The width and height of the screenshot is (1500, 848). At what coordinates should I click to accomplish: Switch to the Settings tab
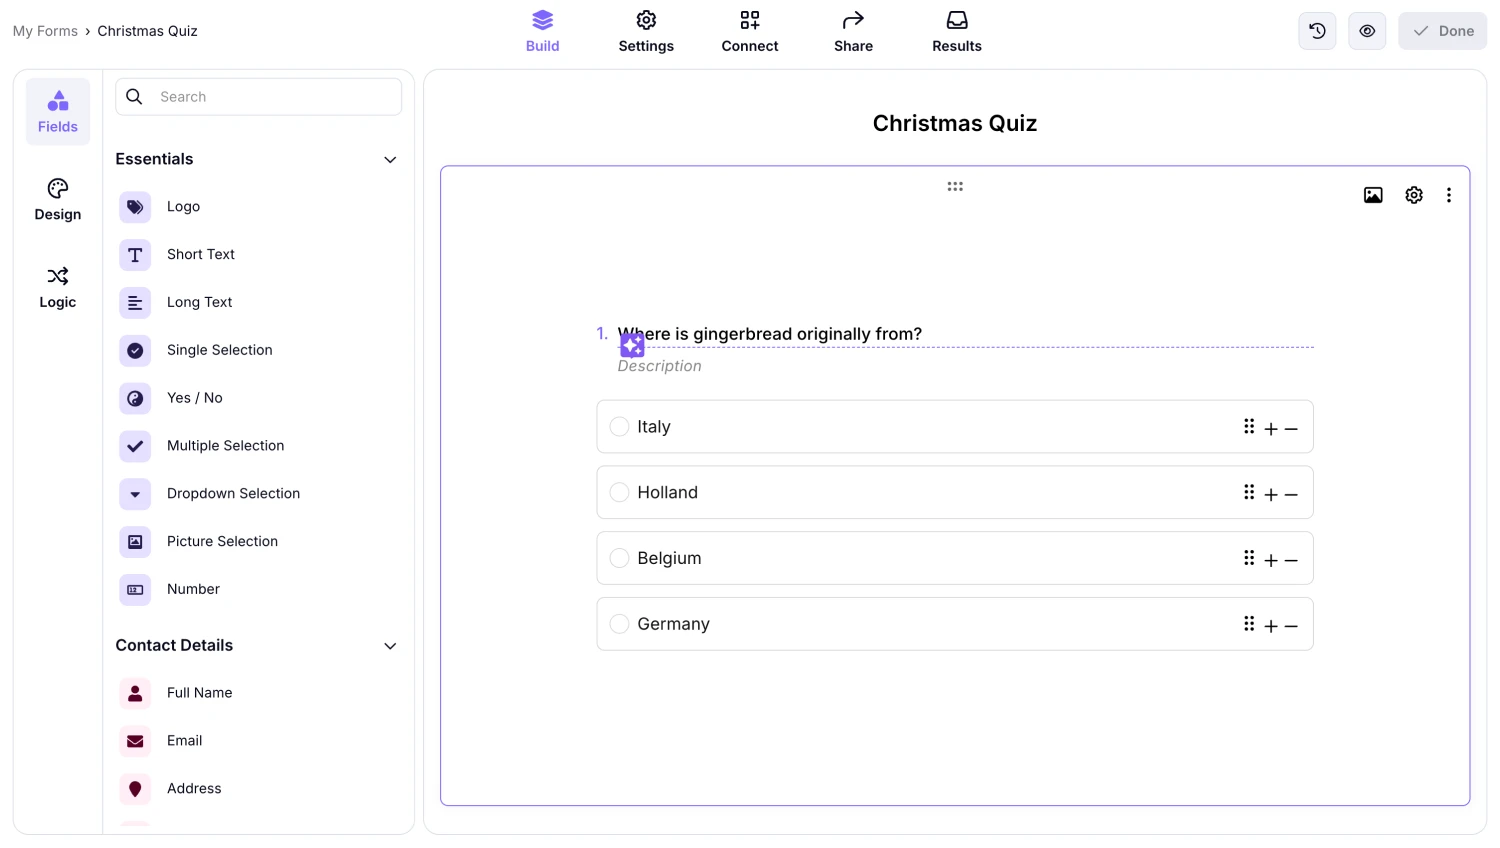[x=646, y=31]
